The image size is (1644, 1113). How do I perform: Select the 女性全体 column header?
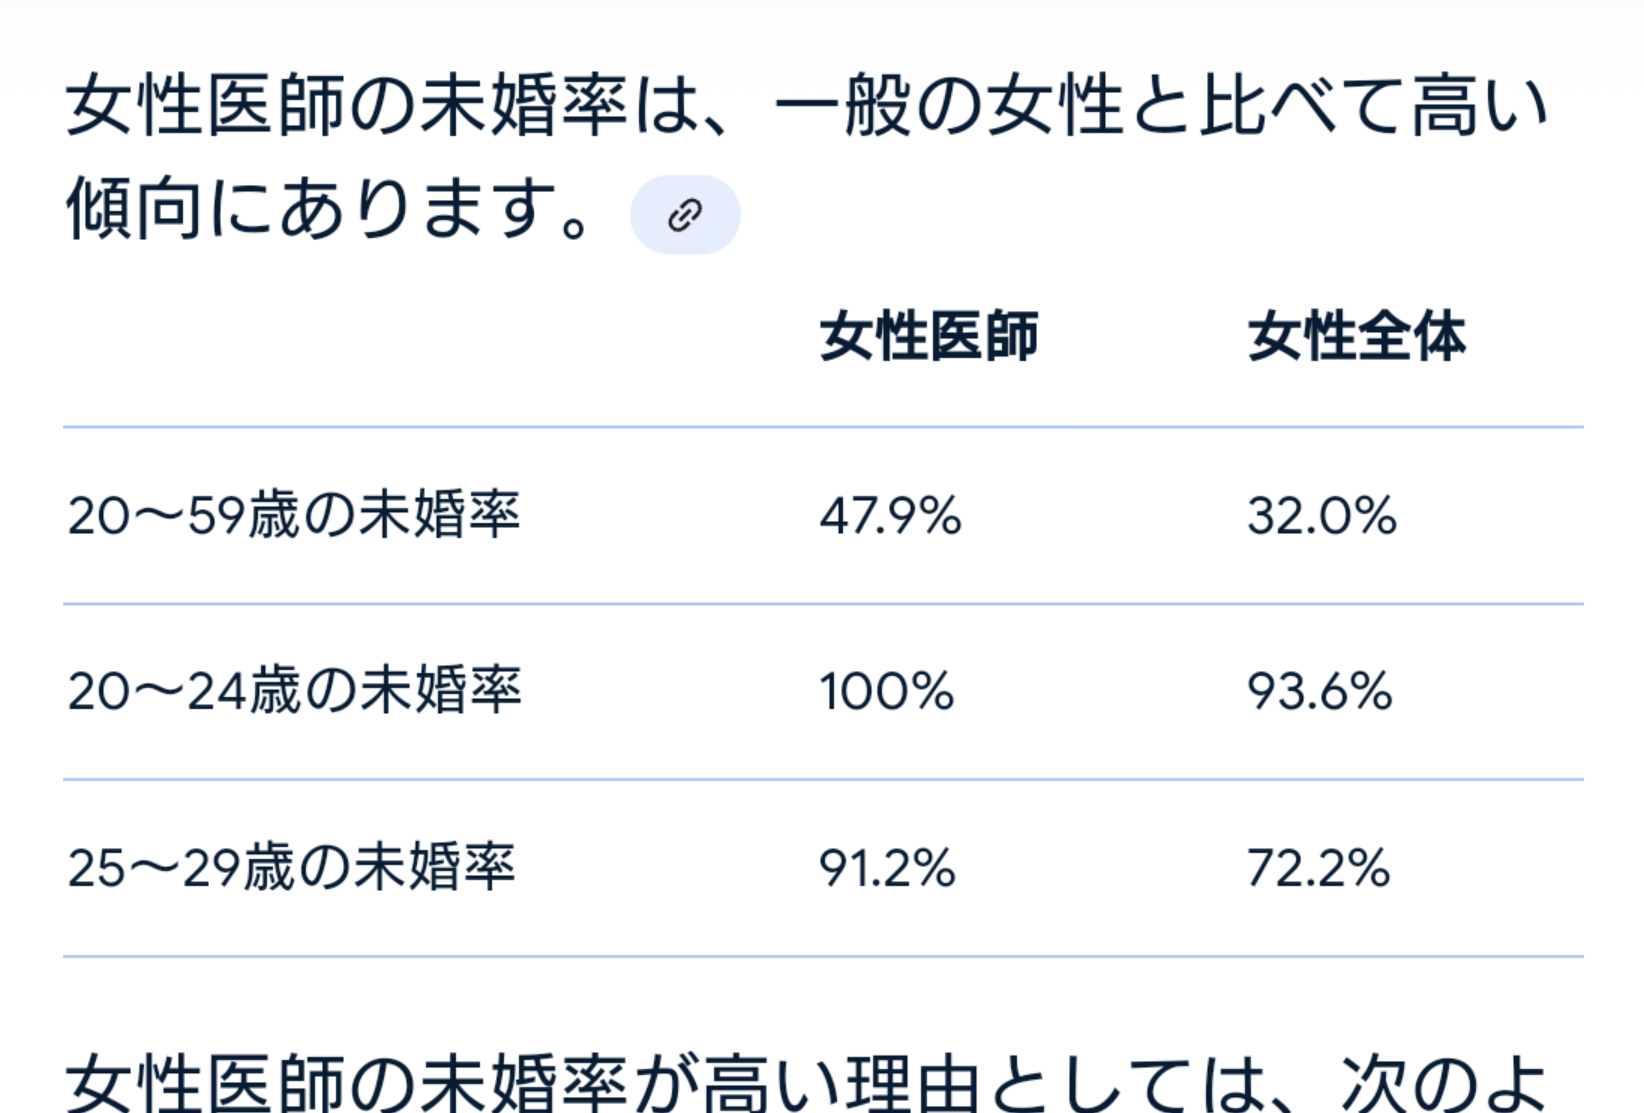[1357, 336]
